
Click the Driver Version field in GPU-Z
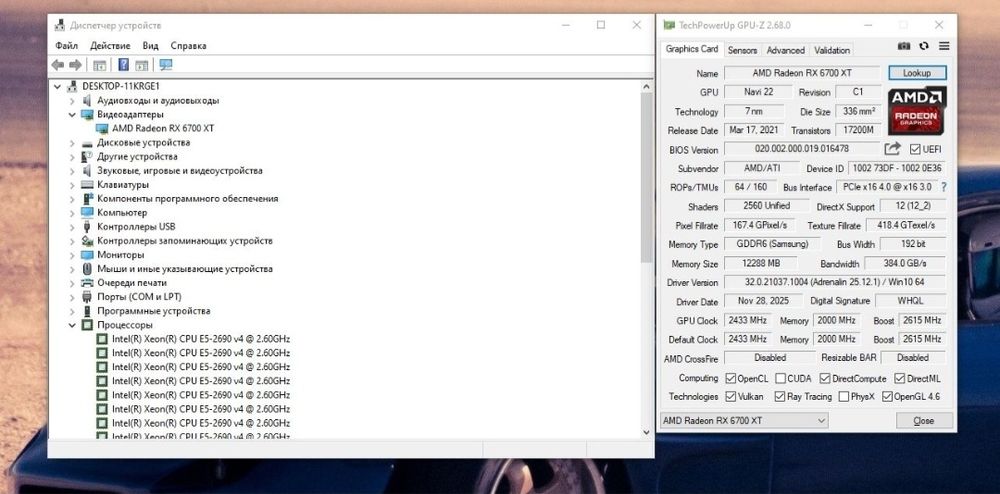click(835, 282)
